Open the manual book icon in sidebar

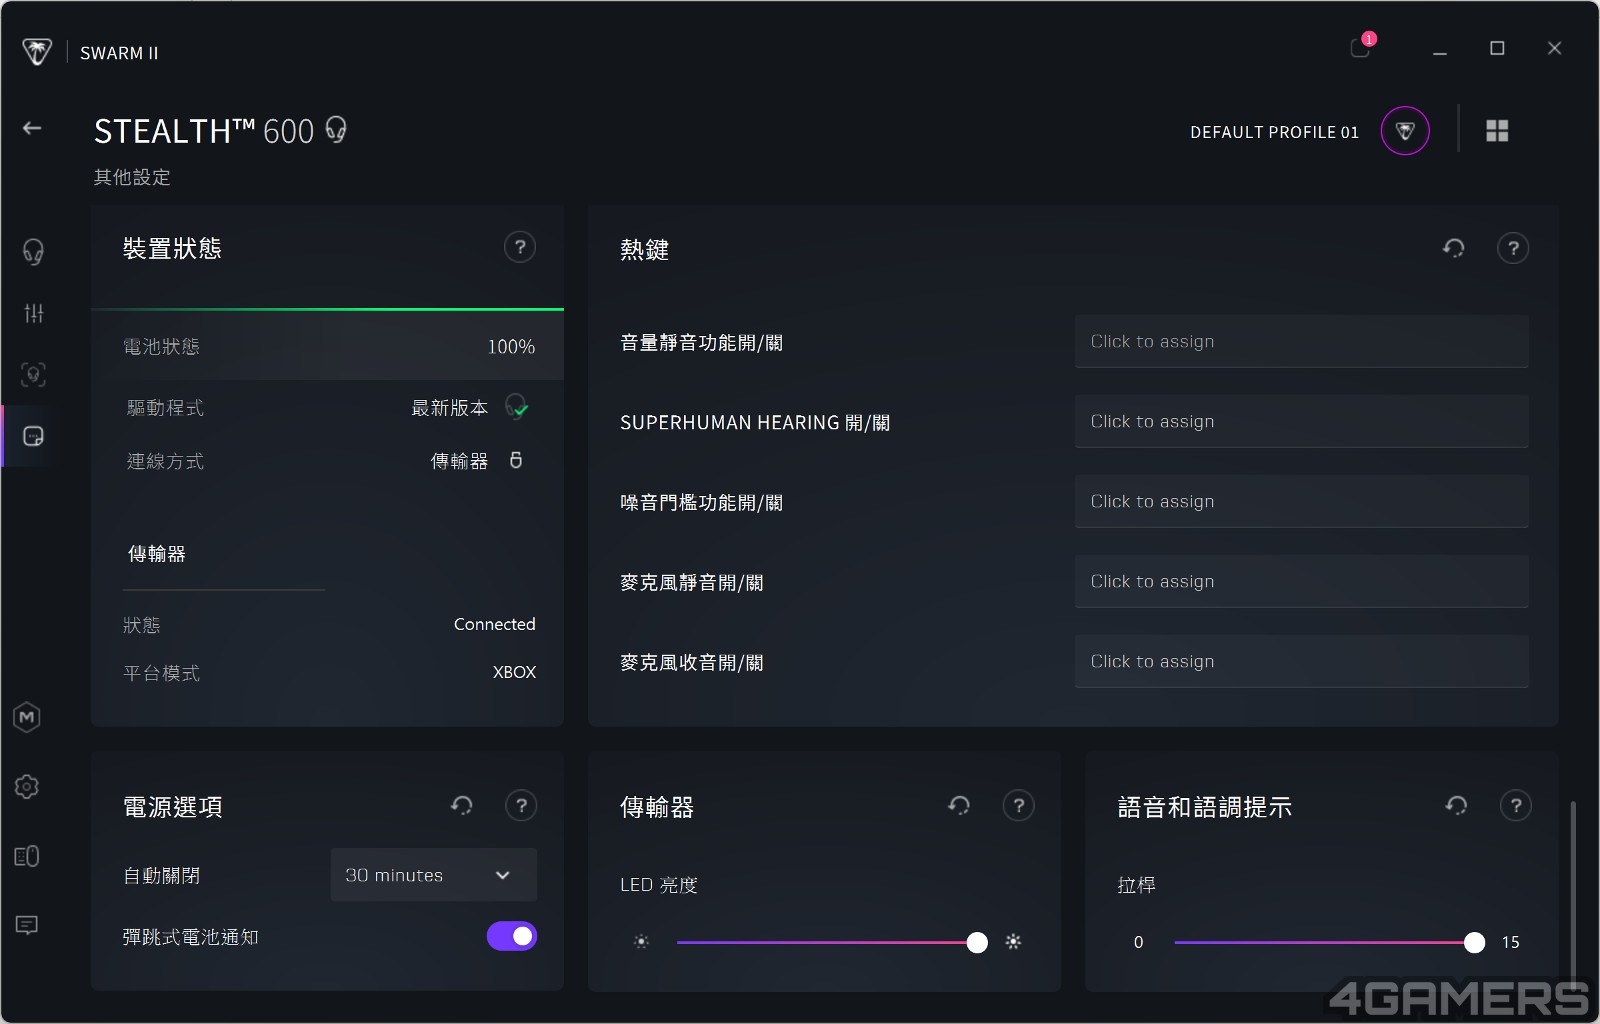(x=27, y=856)
